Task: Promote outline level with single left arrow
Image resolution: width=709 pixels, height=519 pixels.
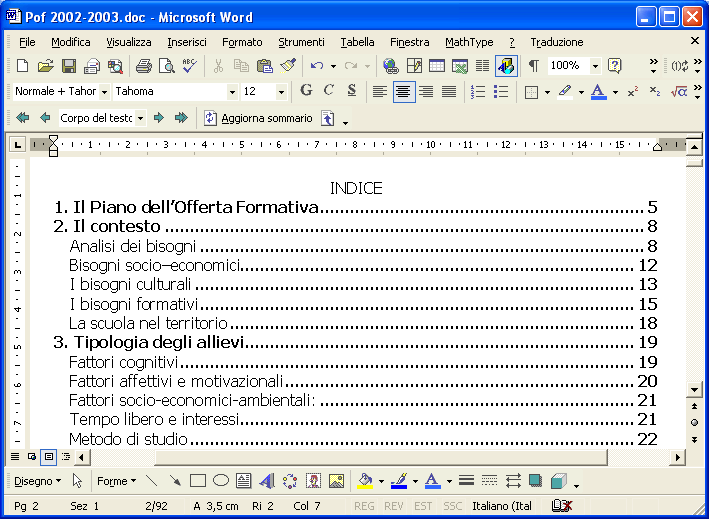Action: 45,118
